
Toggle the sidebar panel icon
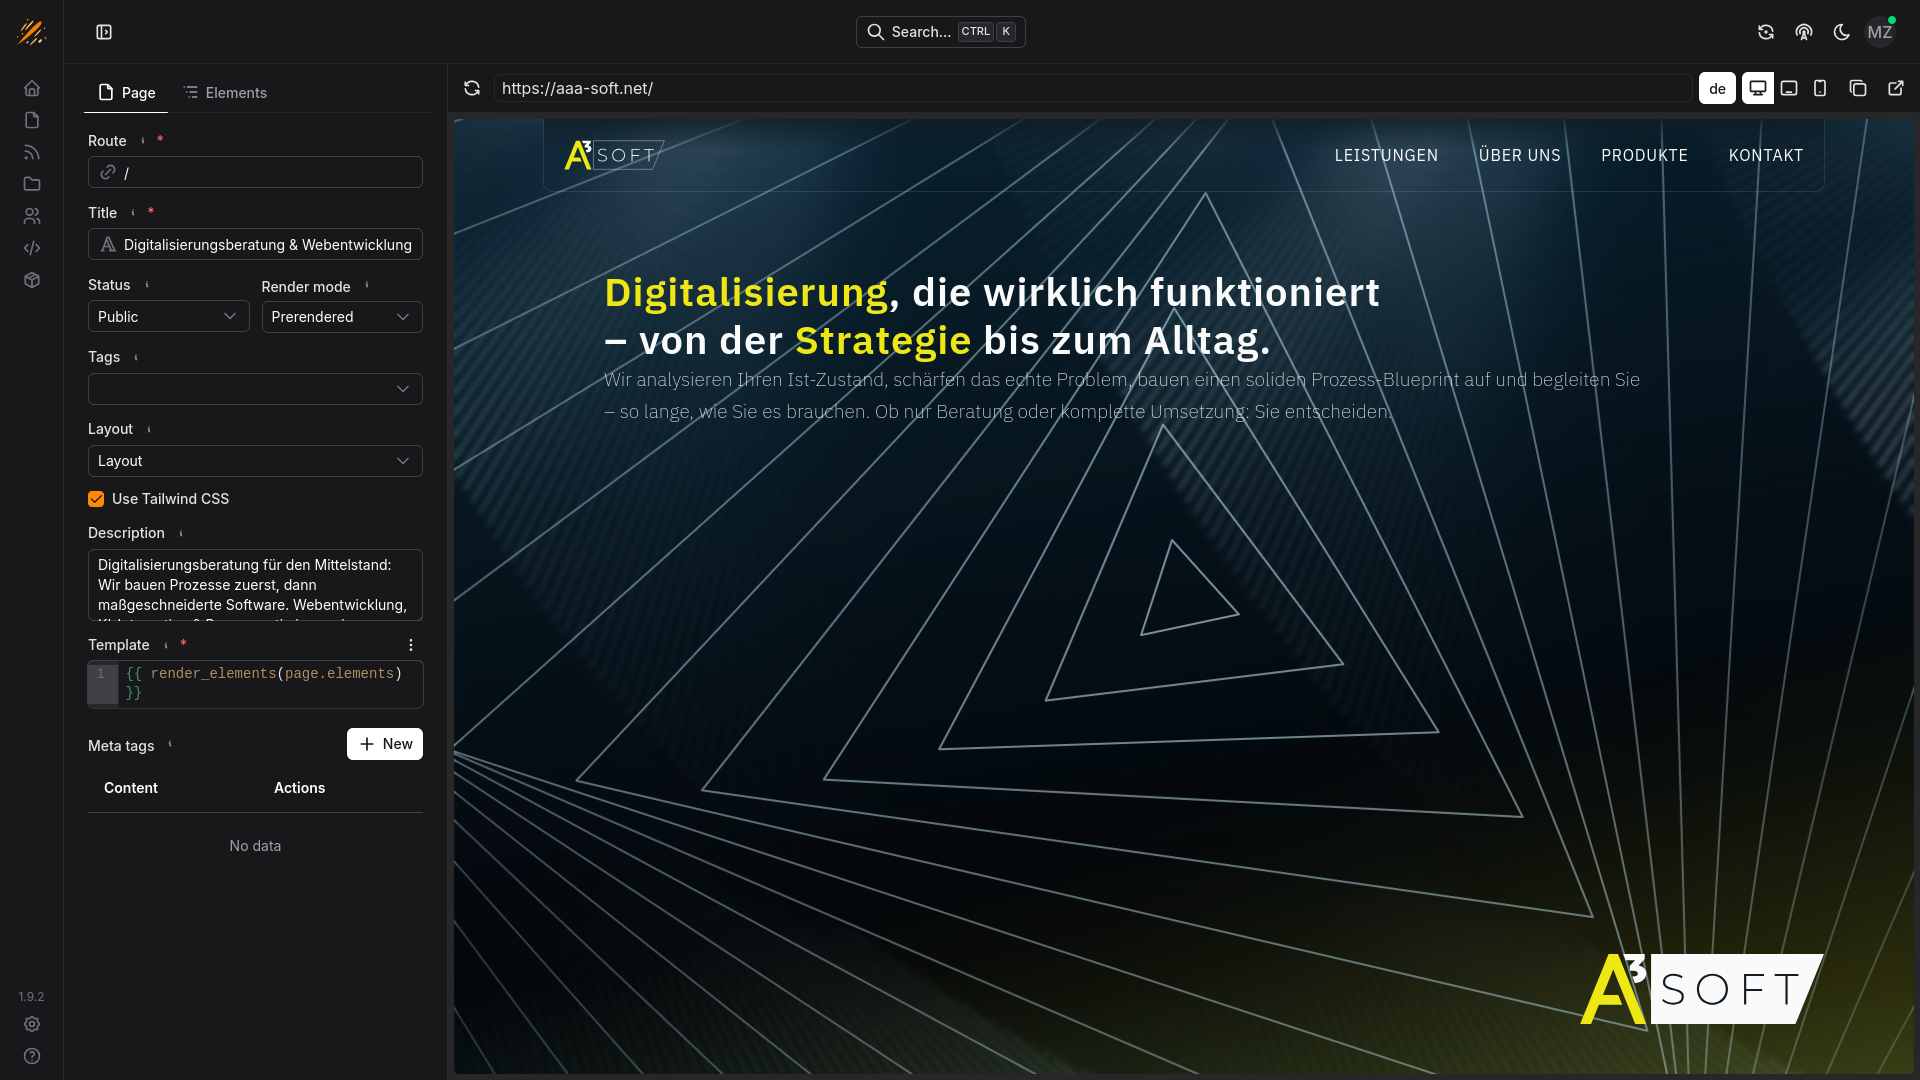pyautogui.click(x=104, y=32)
